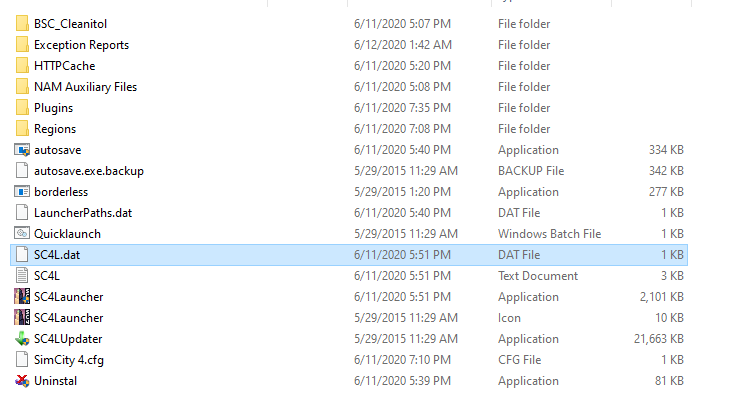Select the Quicklaunch file name

(x=67, y=234)
